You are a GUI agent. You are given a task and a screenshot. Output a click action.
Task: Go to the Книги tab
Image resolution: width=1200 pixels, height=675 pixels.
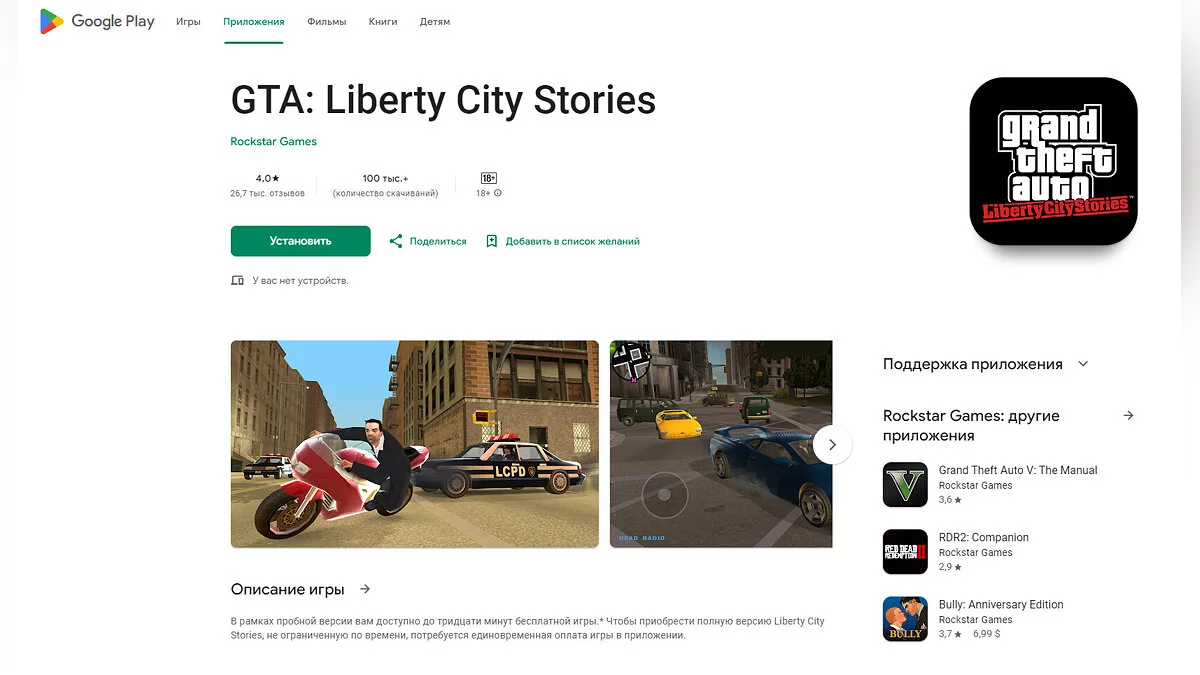383,21
